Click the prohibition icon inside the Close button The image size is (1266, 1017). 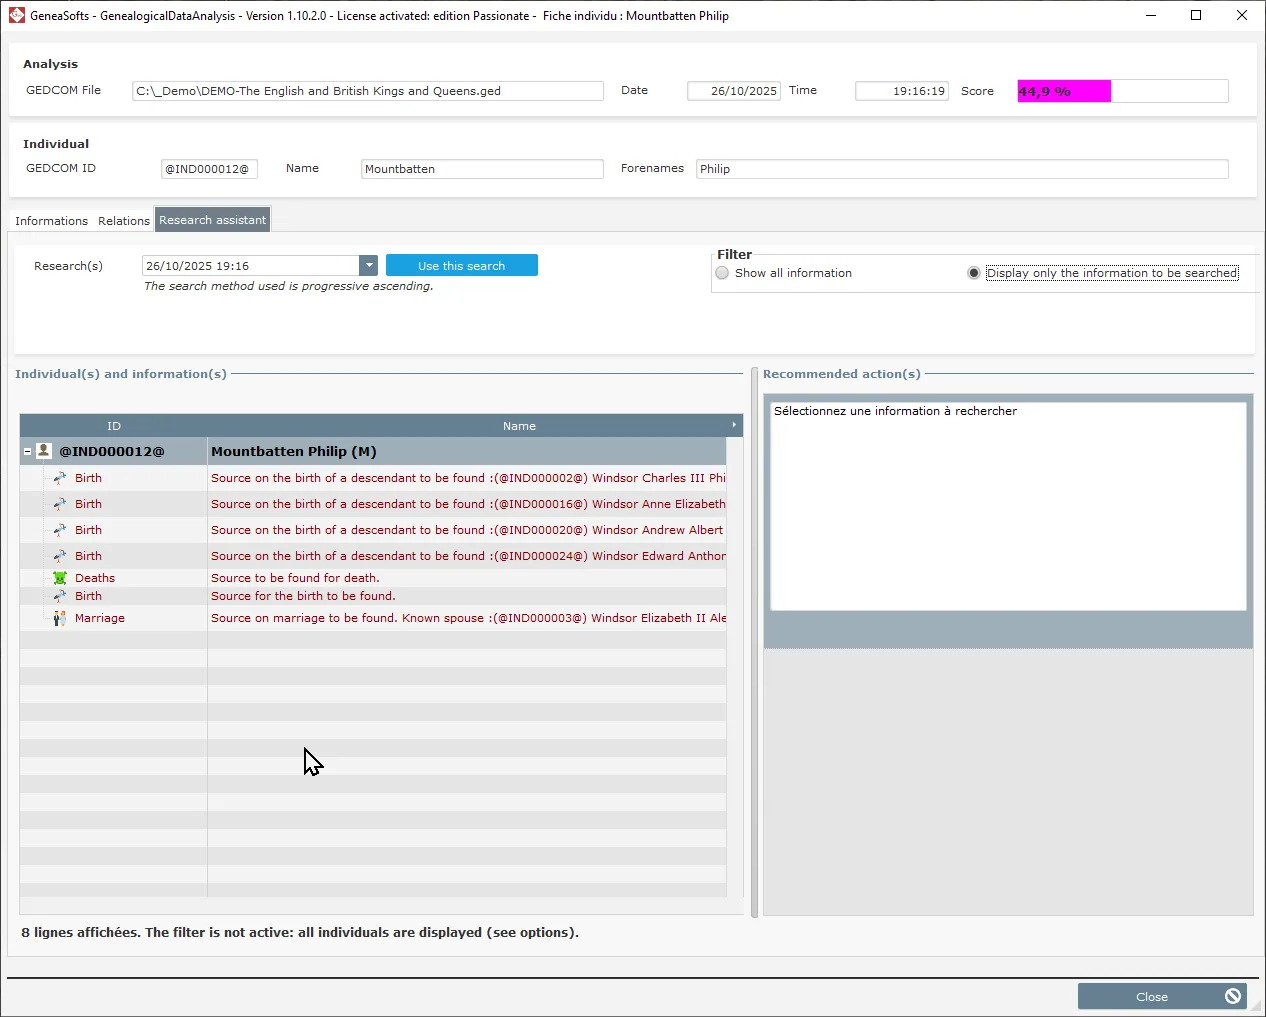[1232, 996]
